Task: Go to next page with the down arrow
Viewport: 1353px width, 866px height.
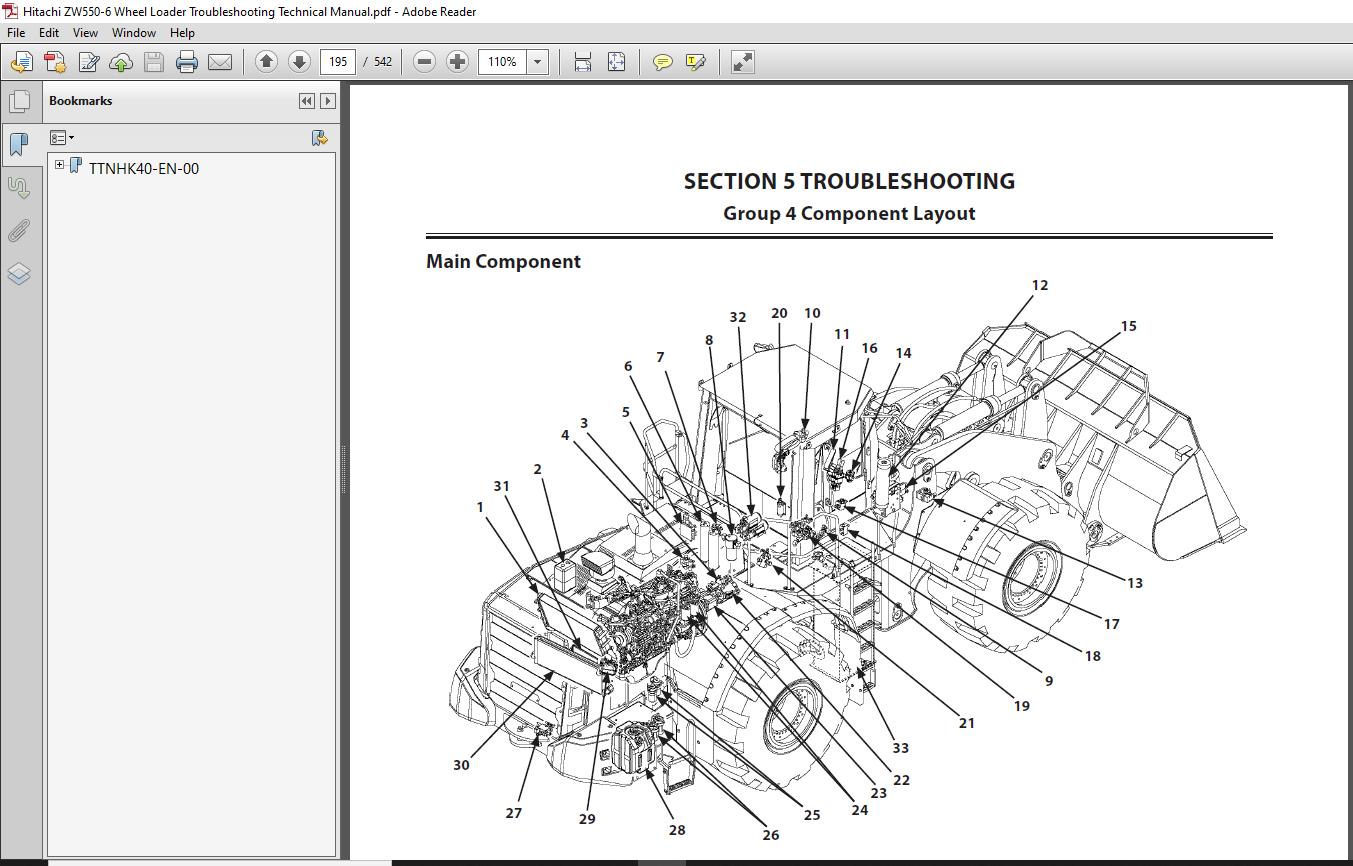Action: pos(299,62)
